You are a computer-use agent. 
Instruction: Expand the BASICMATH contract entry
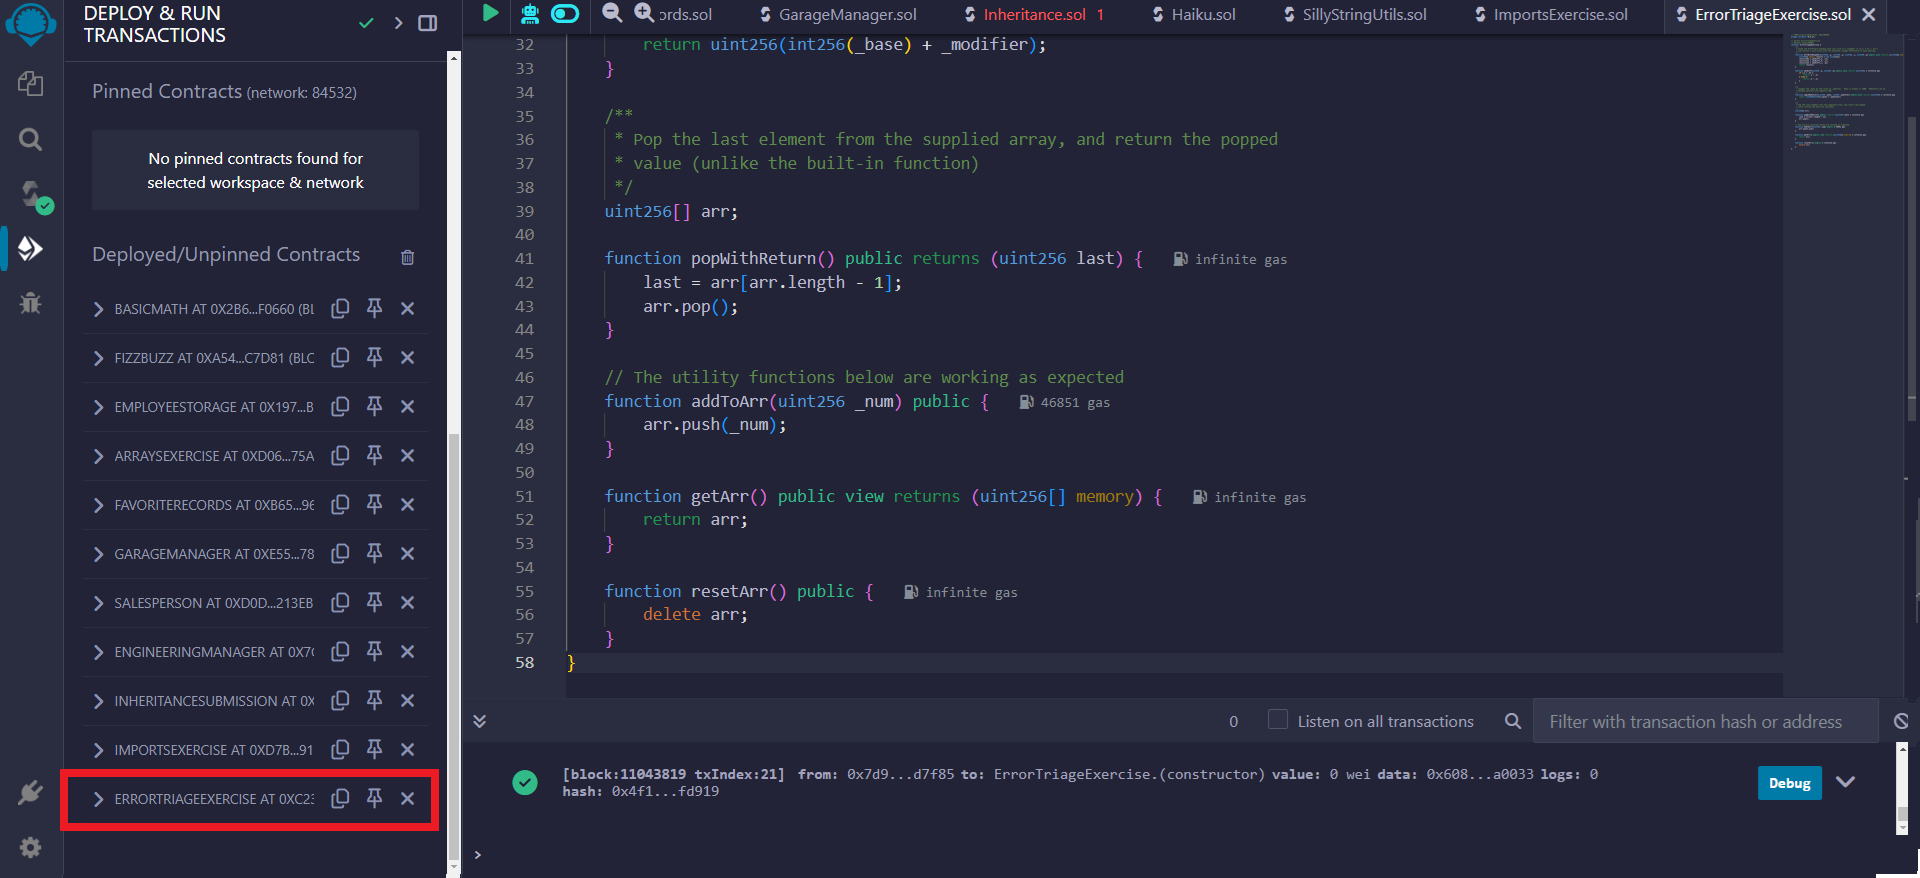(98, 309)
